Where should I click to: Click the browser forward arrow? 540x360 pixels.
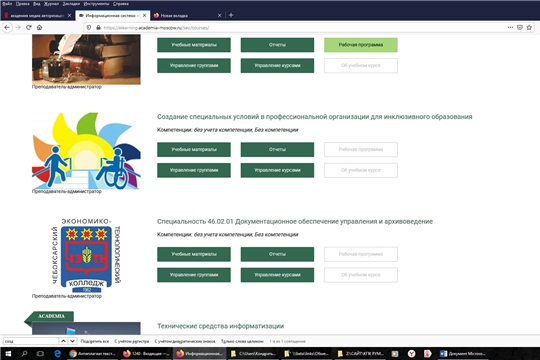point(18,28)
